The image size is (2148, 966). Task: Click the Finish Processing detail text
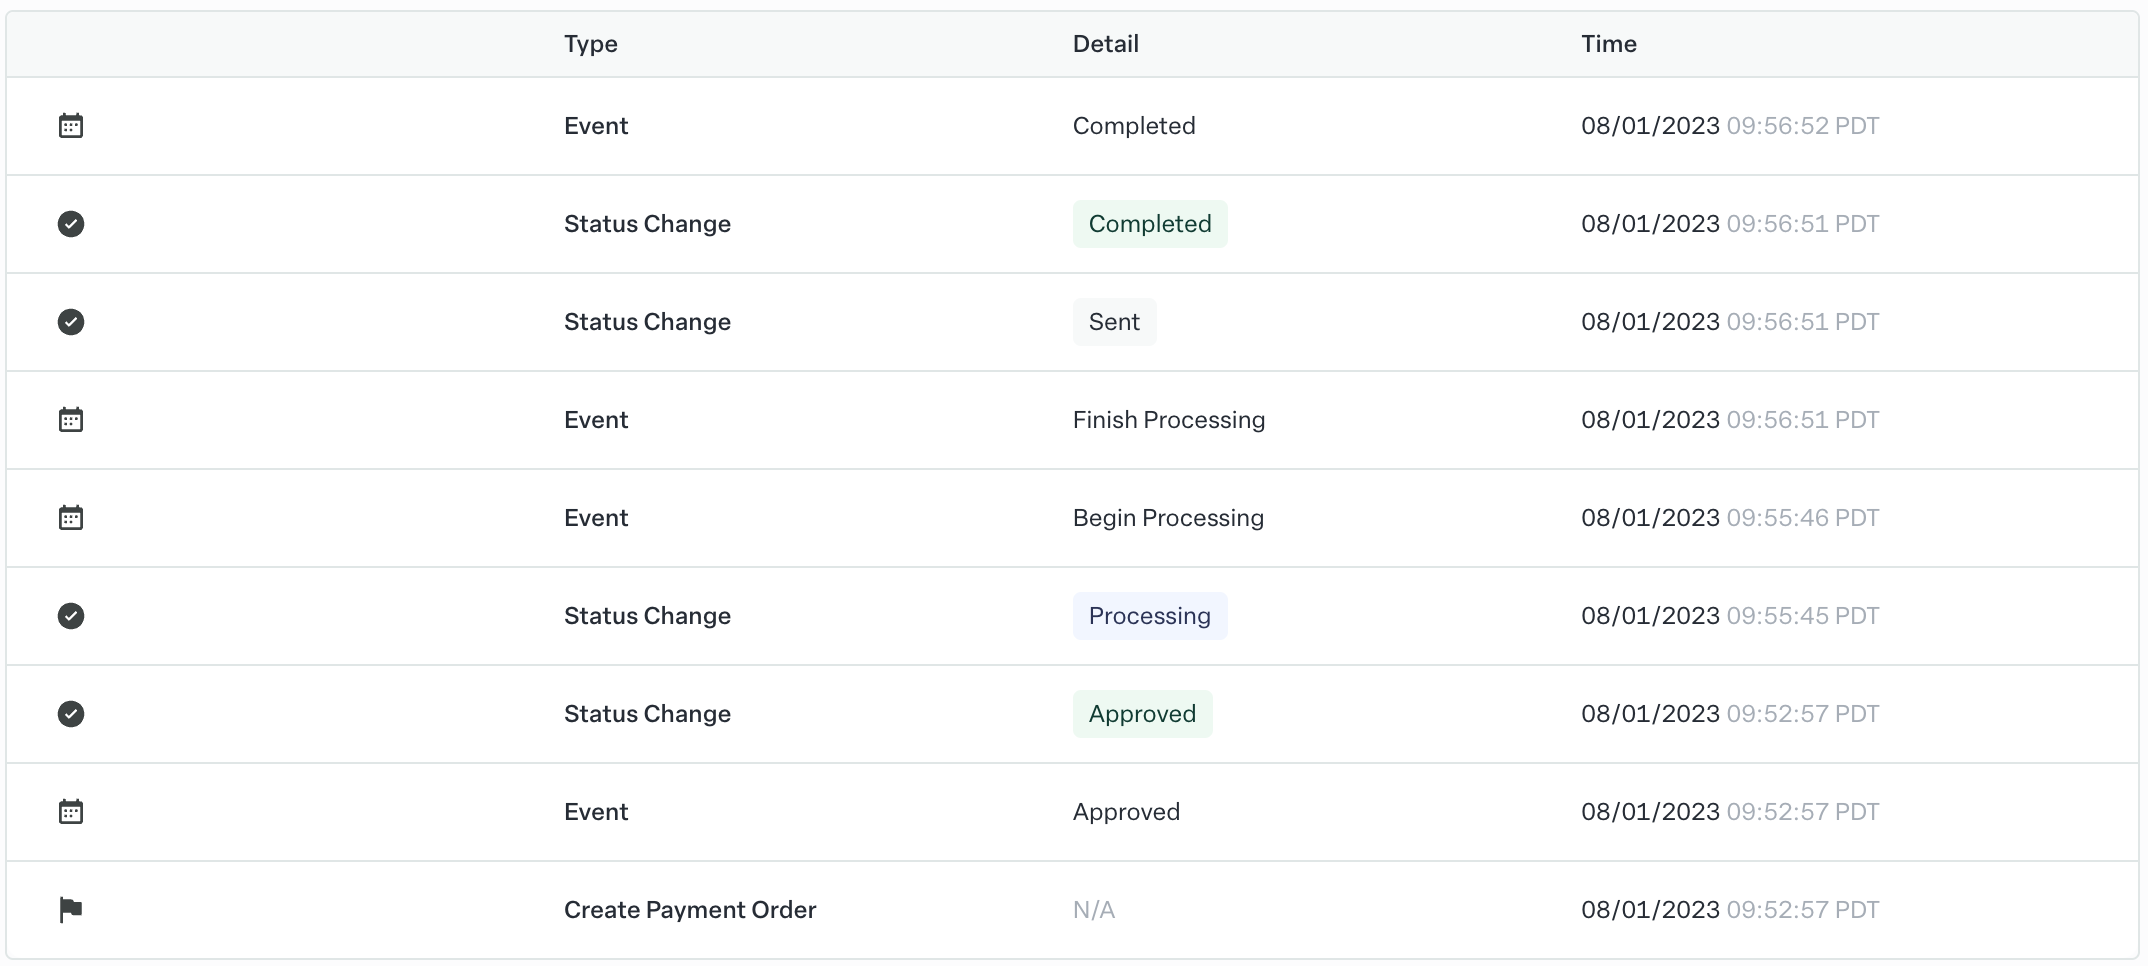1168,420
